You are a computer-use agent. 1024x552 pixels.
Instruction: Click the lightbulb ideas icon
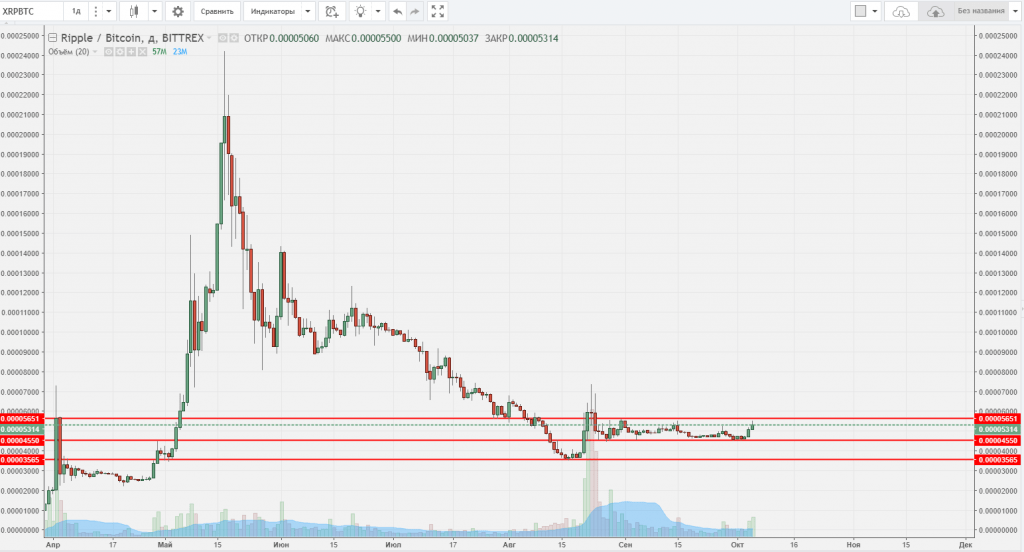(x=360, y=12)
